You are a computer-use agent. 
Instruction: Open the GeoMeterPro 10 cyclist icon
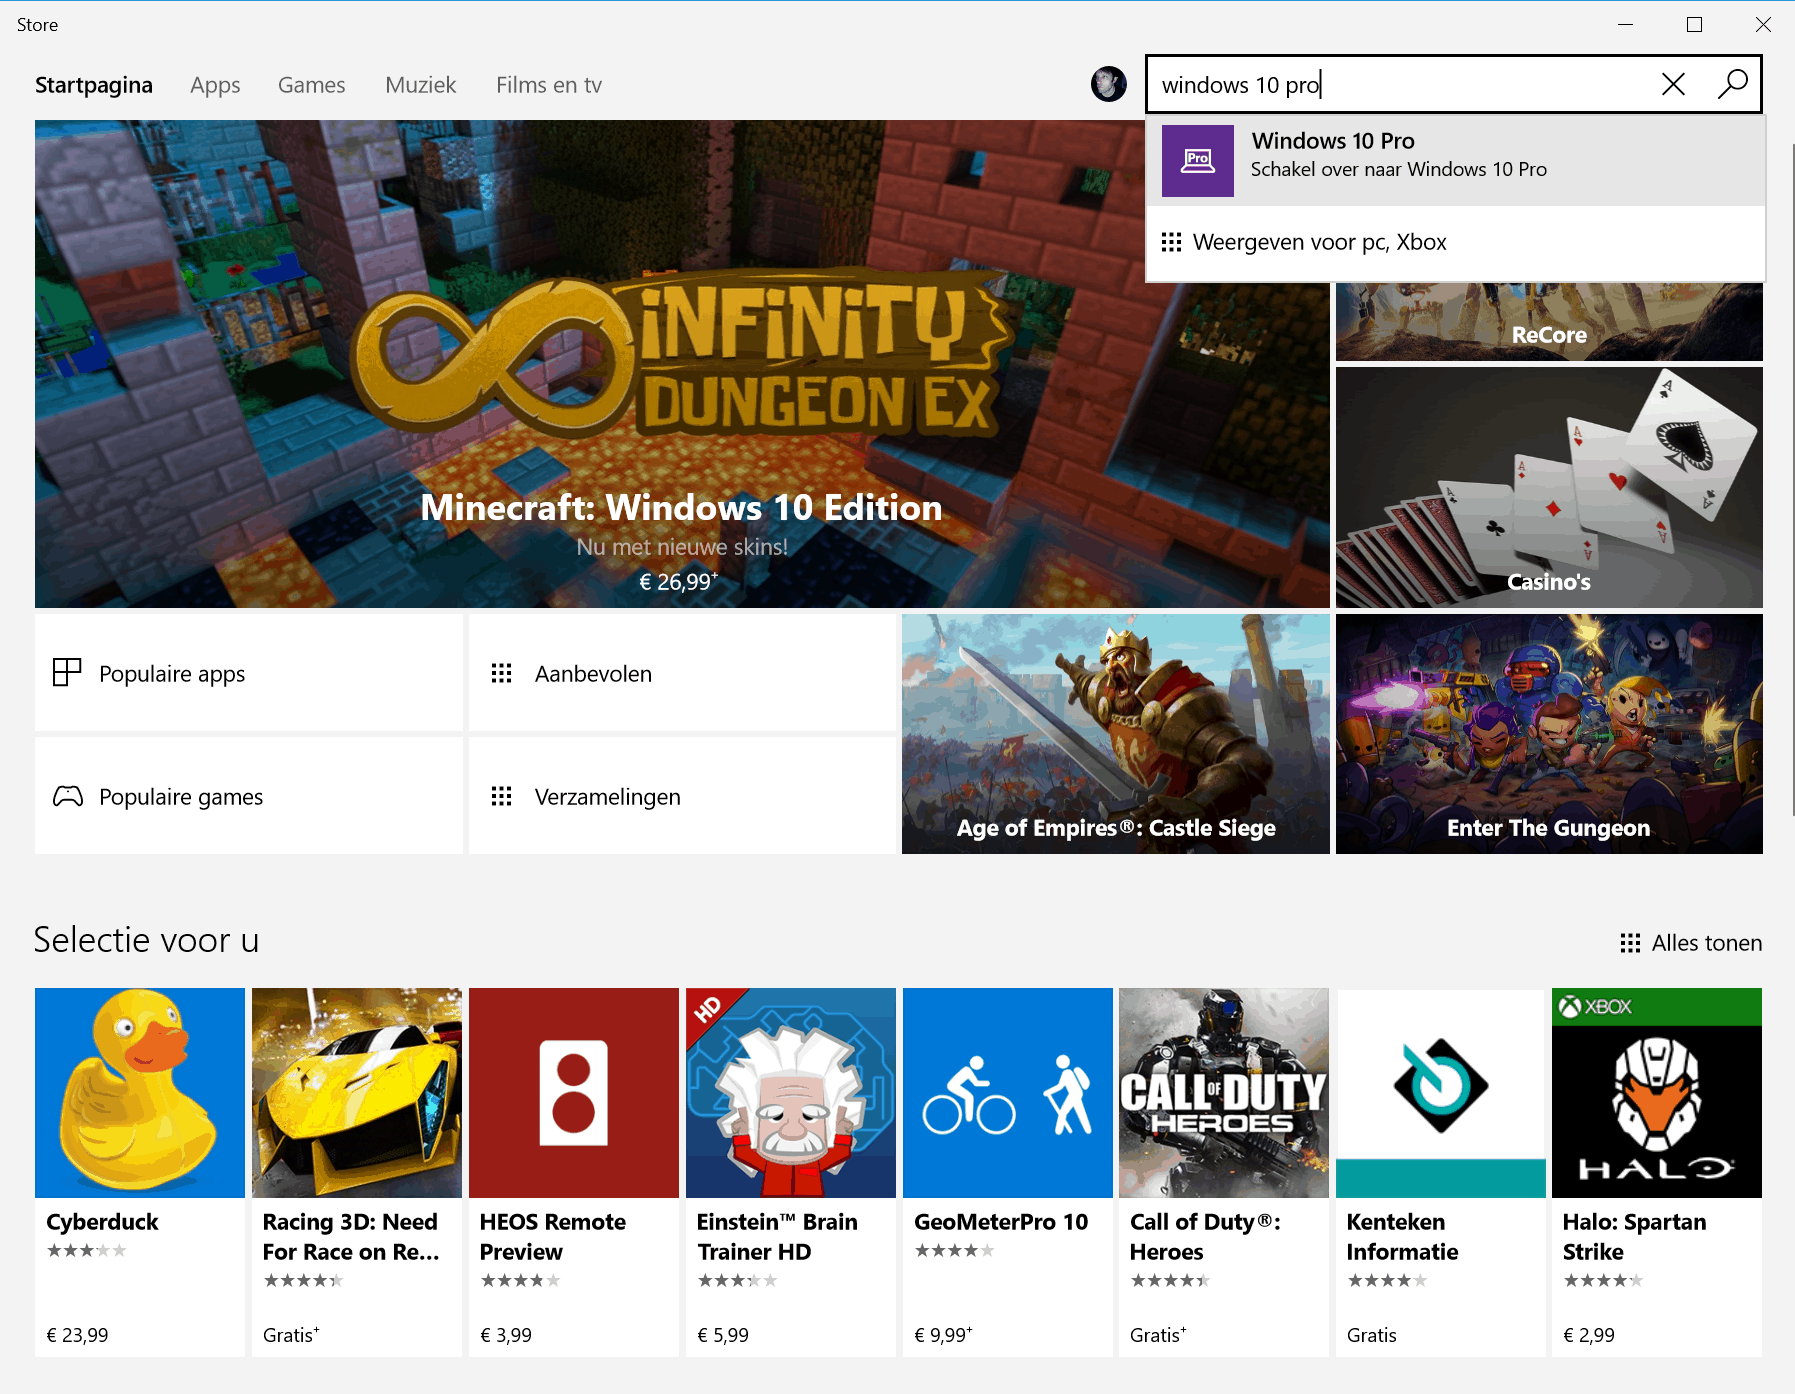click(1008, 1092)
